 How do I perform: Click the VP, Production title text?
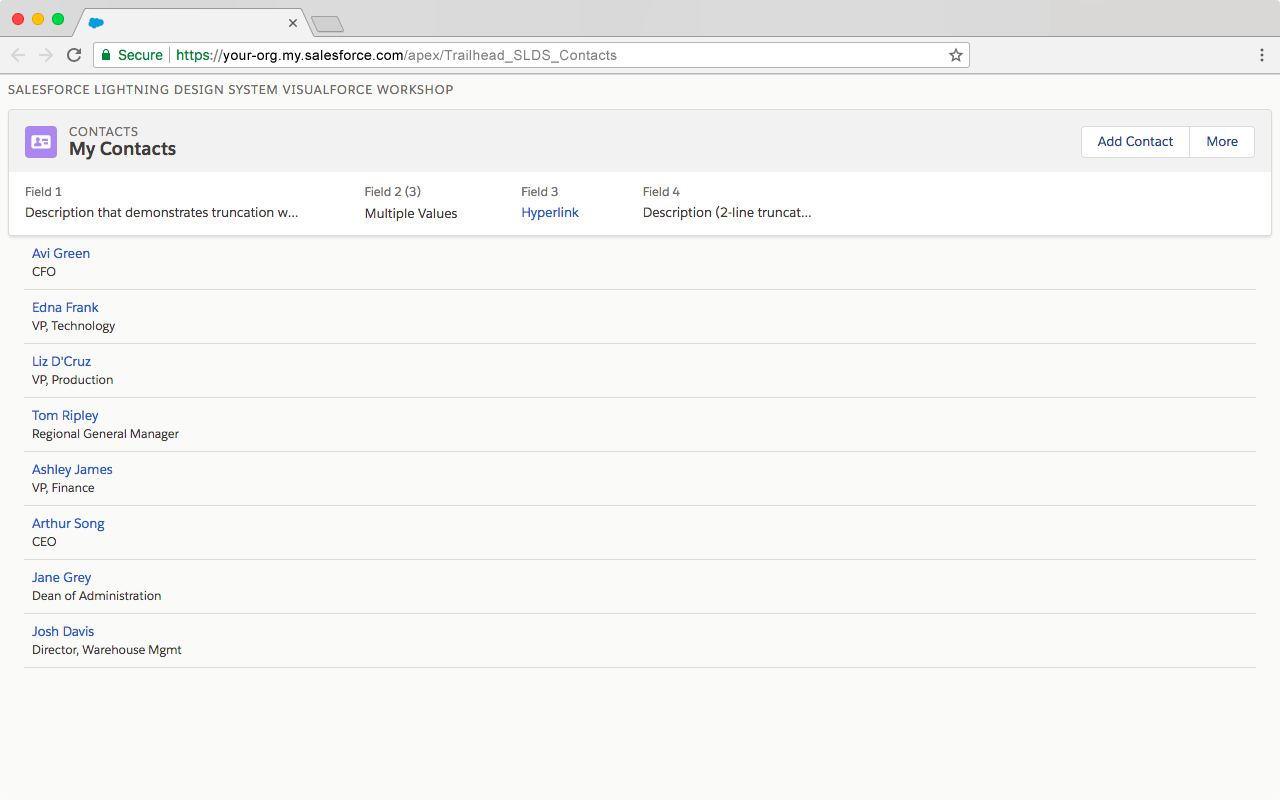73,380
